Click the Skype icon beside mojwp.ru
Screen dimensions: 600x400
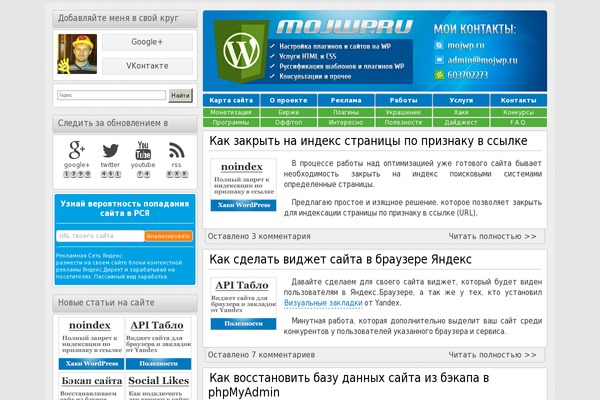tap(439, 45)
